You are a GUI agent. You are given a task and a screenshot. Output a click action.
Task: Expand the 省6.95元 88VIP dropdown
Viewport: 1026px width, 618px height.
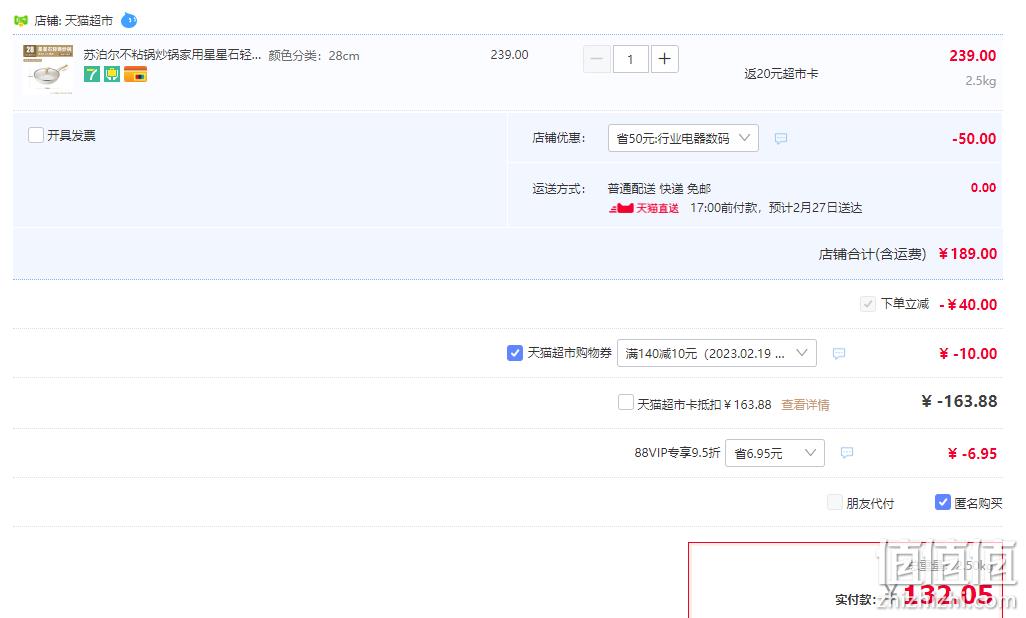coord(775,453)
